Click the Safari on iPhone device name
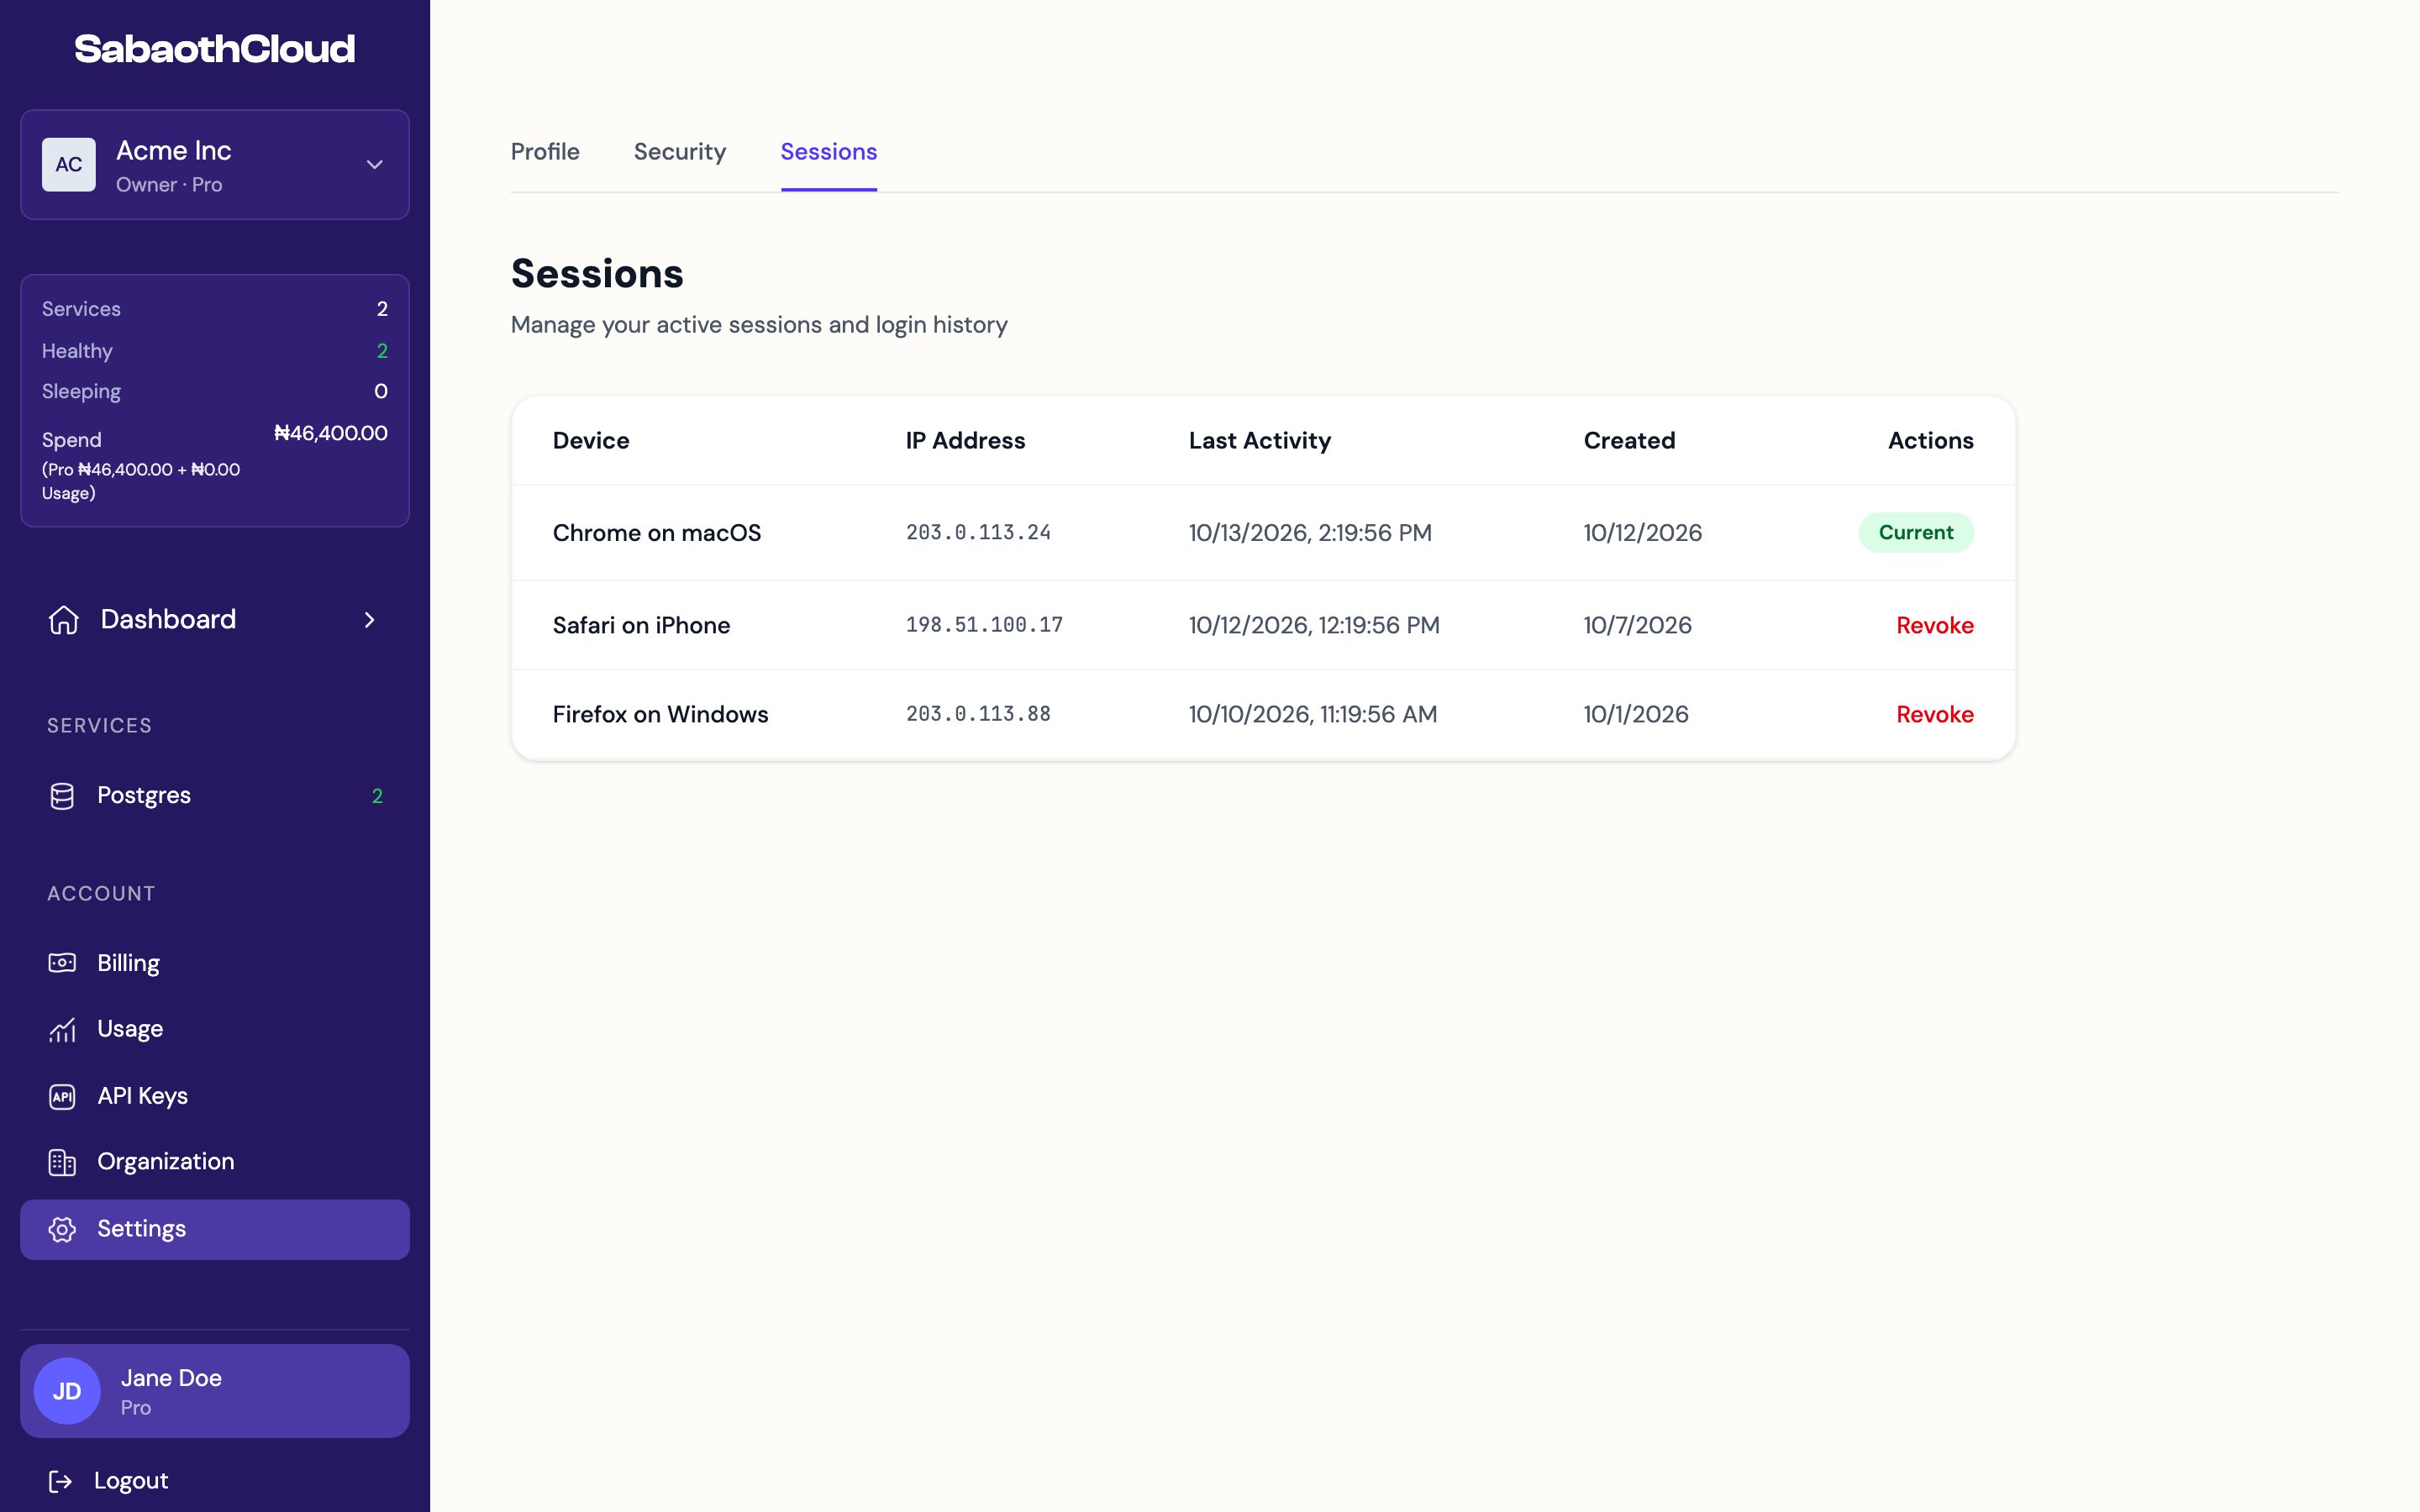Screen dimensions: 2420x1512 [641, 626]
